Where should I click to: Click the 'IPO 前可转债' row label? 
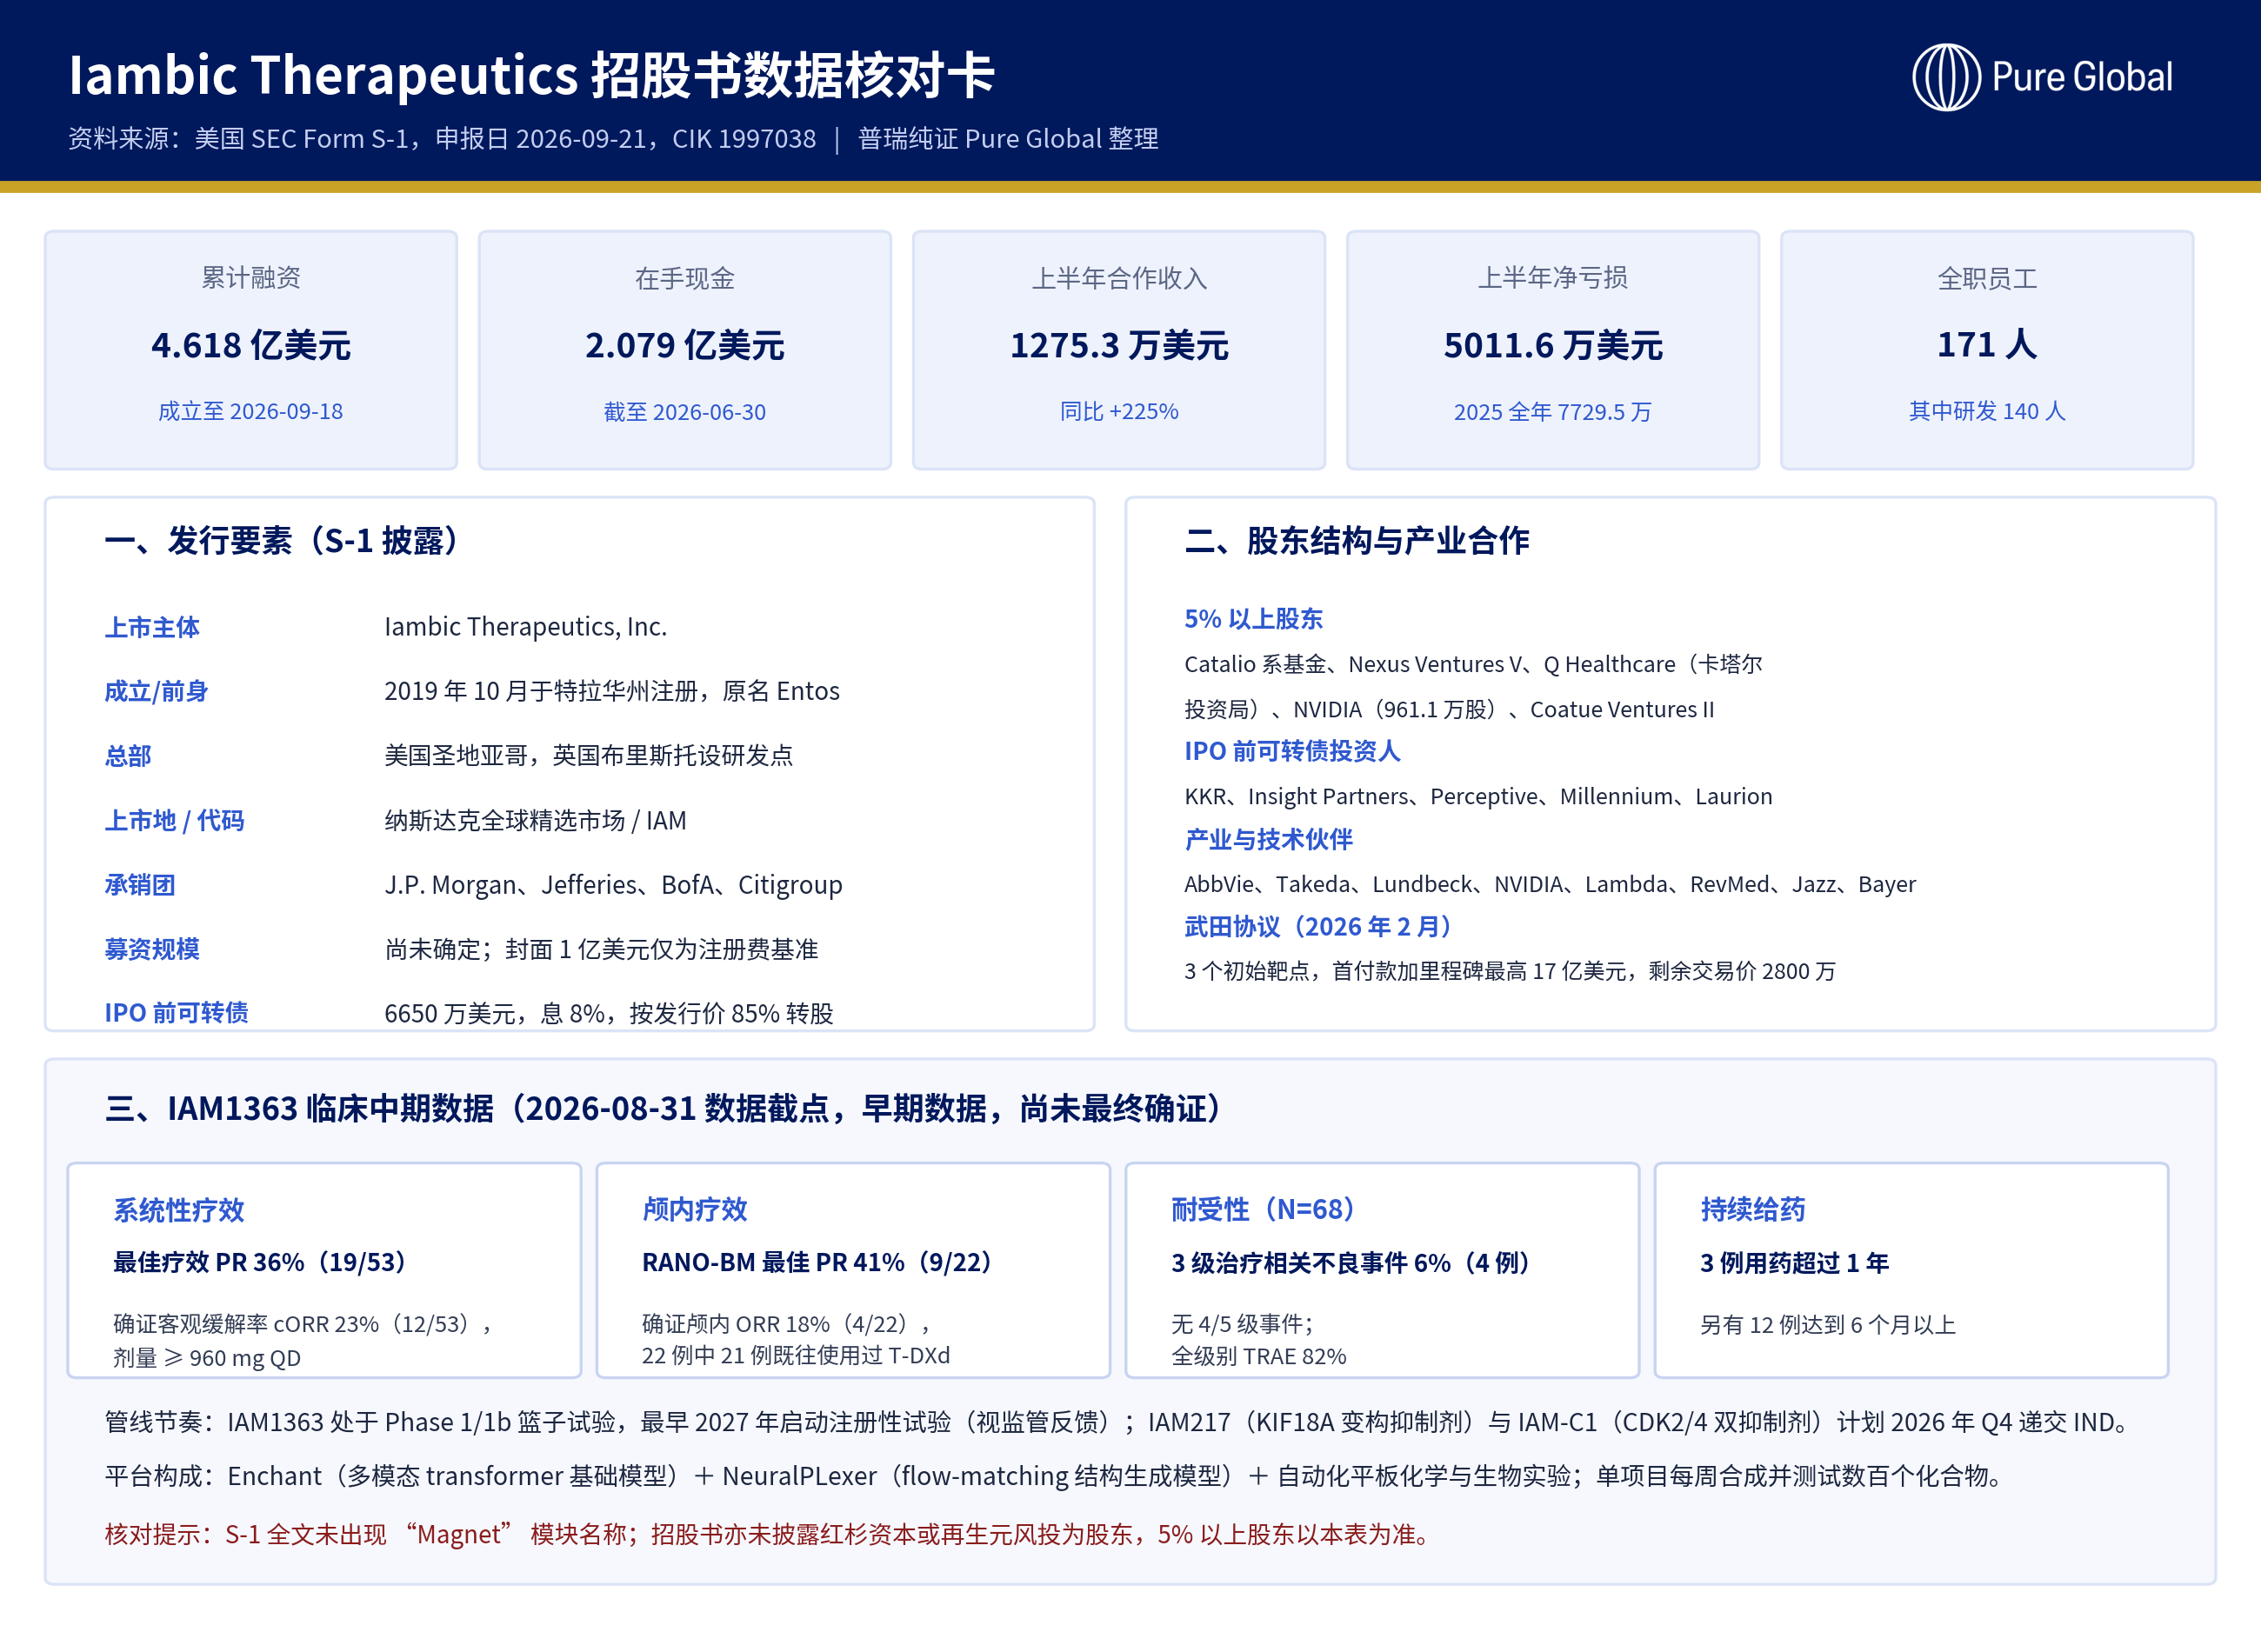pyautogui.click(x=177, y=1013)
